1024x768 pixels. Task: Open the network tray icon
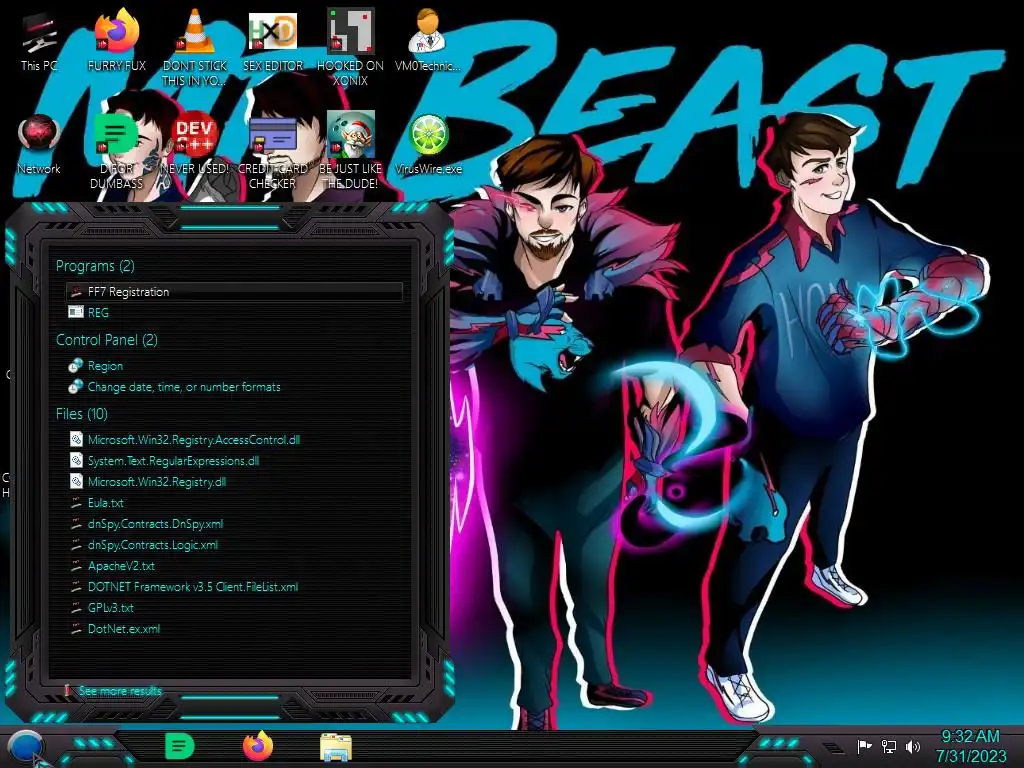point(889,746)
